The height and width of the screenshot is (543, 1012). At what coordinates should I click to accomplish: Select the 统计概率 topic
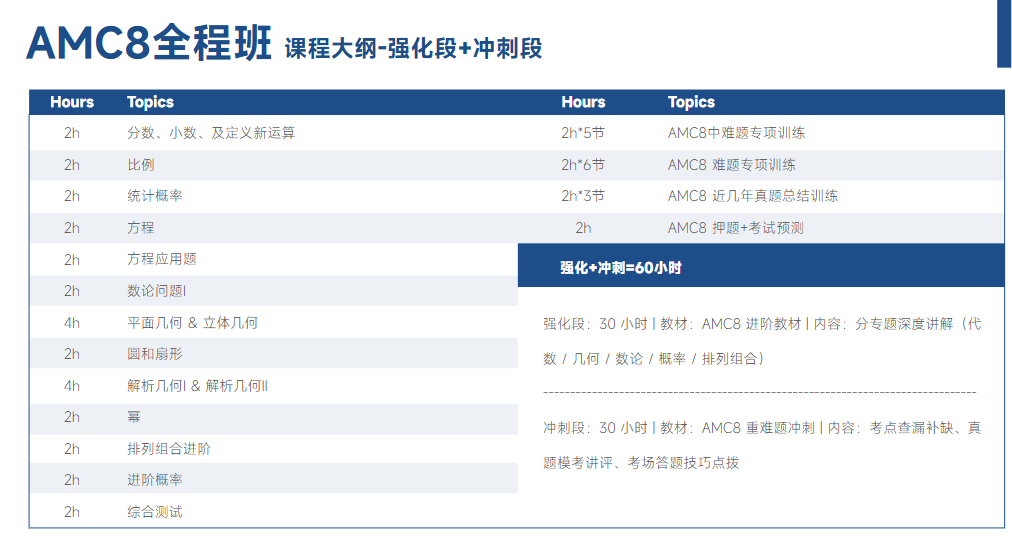tap(155, 196)
